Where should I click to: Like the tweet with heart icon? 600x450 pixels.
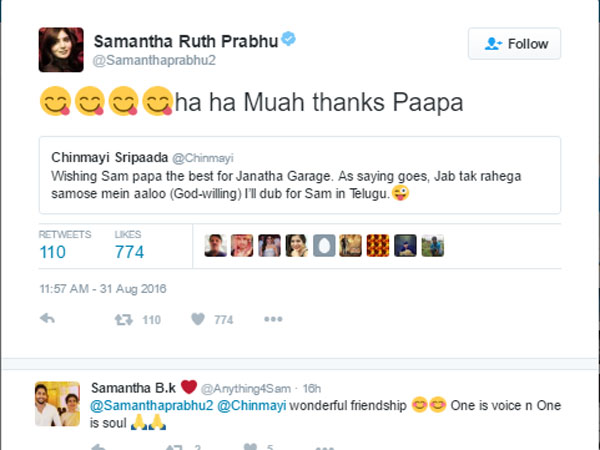tap(198, 319)
